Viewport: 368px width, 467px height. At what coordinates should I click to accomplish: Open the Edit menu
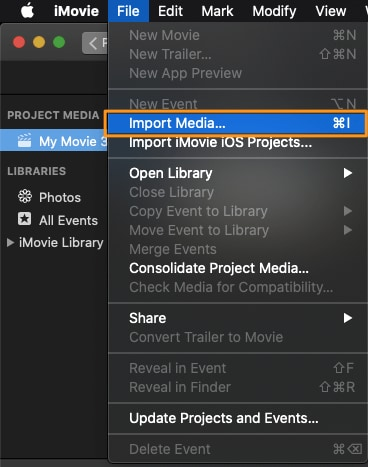point(170,11)
